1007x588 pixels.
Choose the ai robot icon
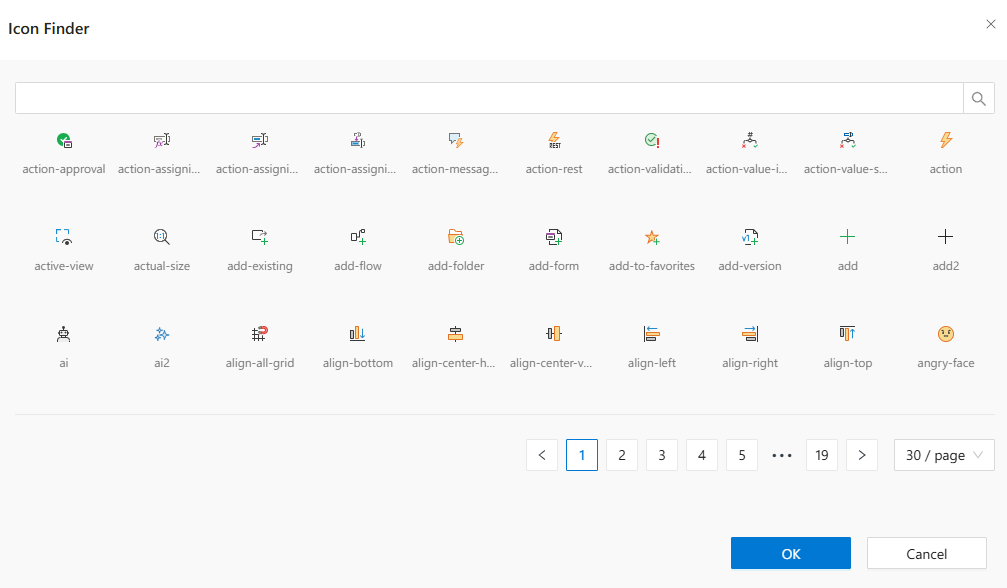[64, 334]
